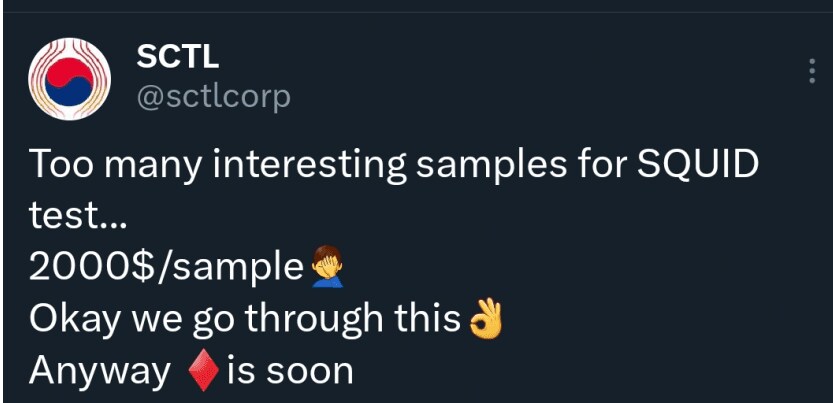The height and width of the screenshot is (403, 833).
Task: Click the red diamond emoji
Action: point(204,371)
